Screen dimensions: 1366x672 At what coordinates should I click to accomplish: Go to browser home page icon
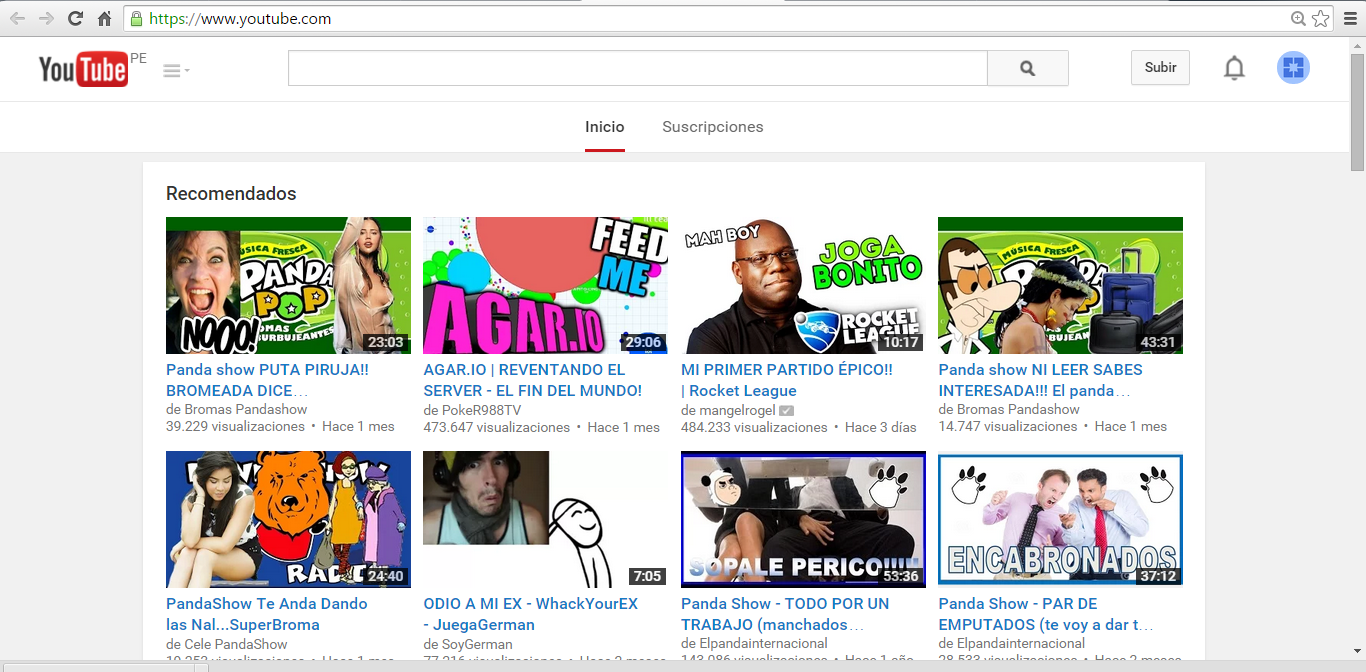104,18
